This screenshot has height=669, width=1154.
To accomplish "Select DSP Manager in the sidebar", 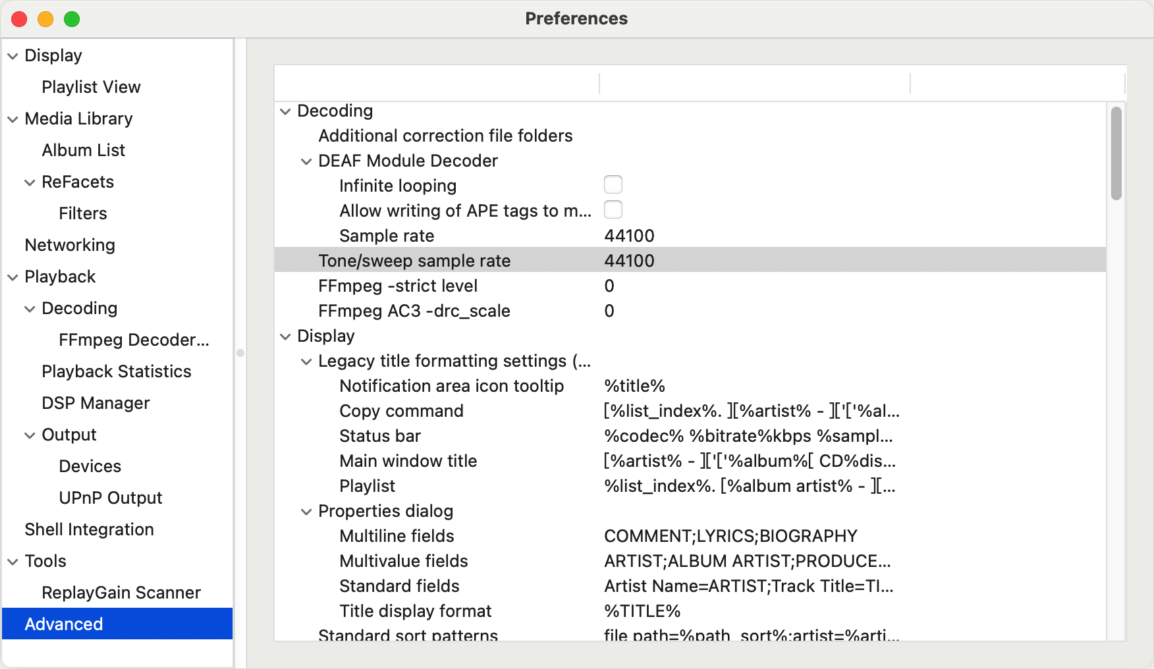I will pyautogui.click(x=96, y=403).
